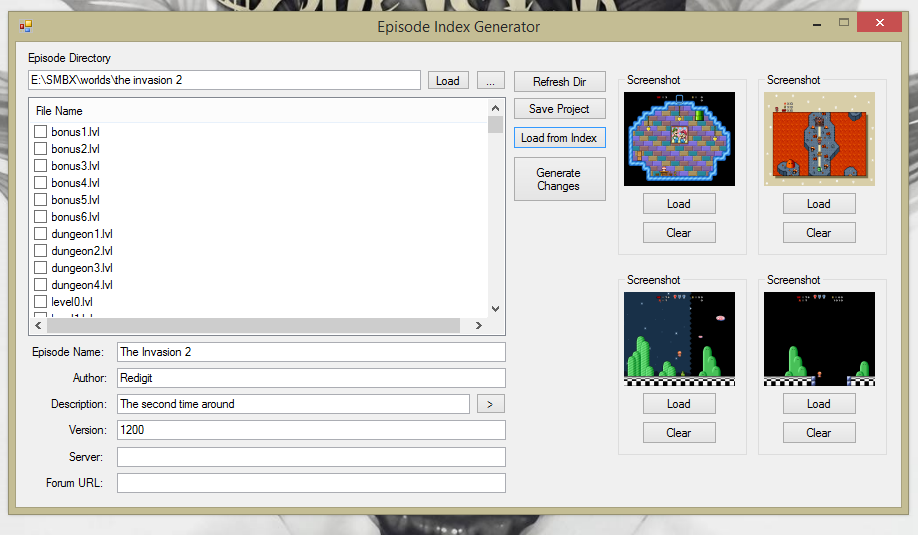This screenshot has height=535, width=918.
Task: Click the horizontal scrollbar thumb of the file list
Action: click(253, 325)
